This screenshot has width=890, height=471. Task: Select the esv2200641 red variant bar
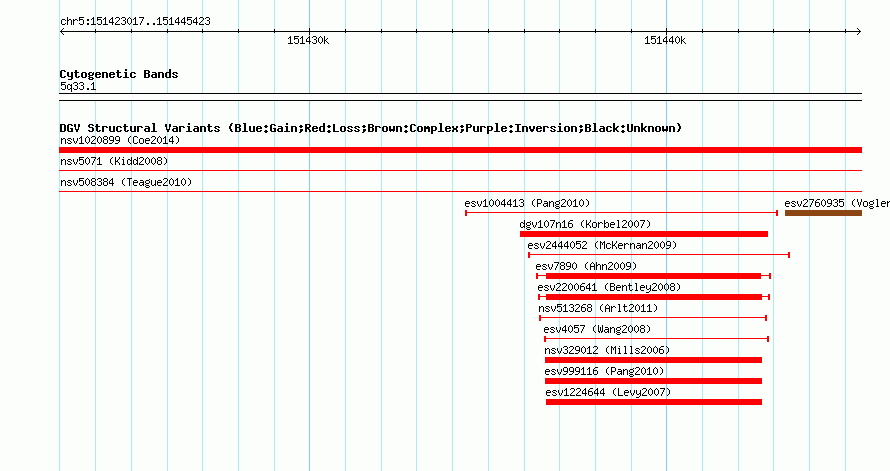654,297
